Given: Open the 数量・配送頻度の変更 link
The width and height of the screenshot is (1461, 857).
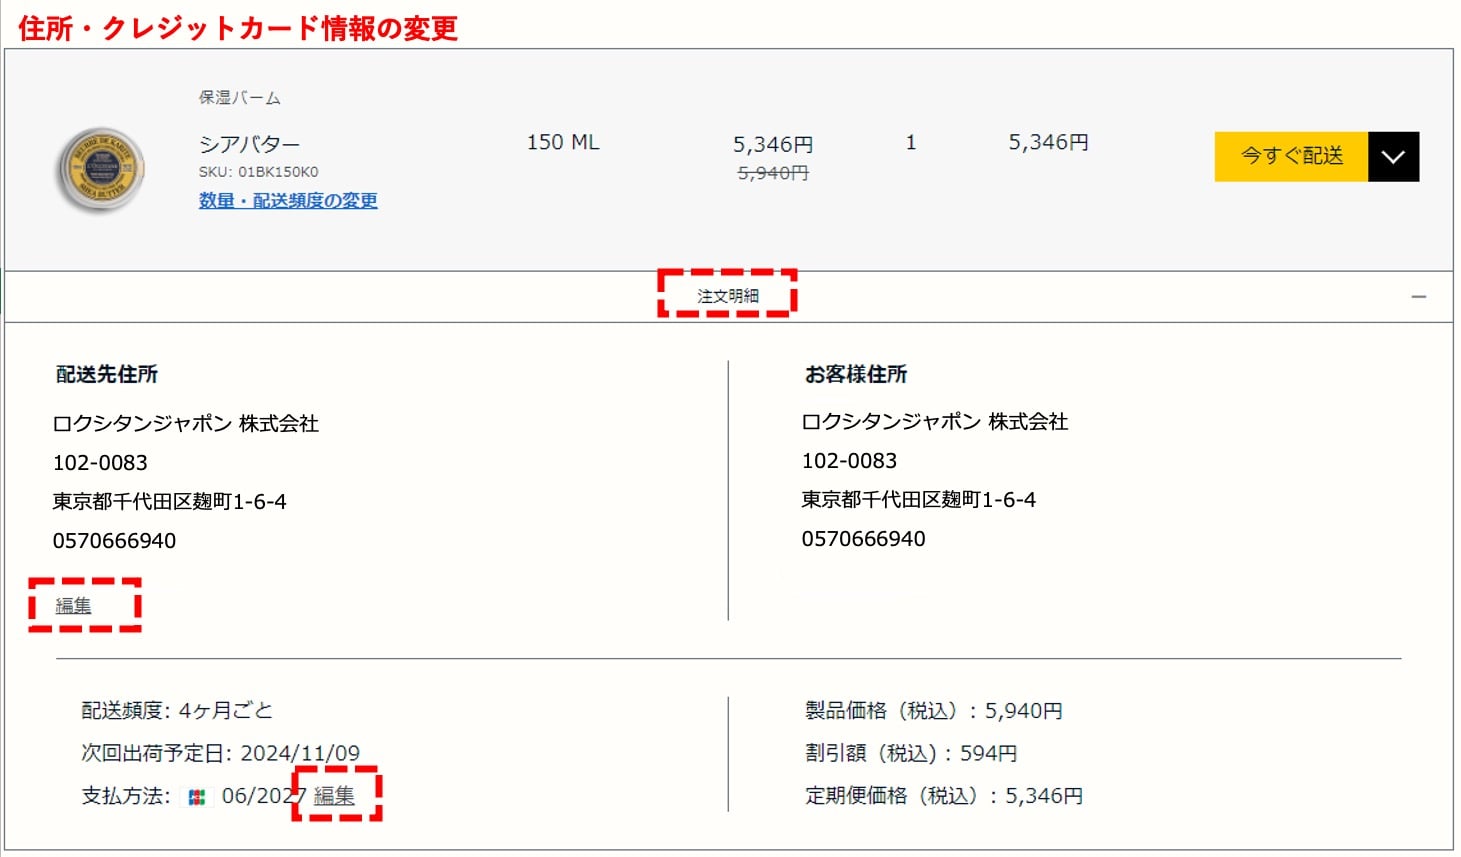Looking at the screenshot, I should pyautogui.click(x=288, y=200).
